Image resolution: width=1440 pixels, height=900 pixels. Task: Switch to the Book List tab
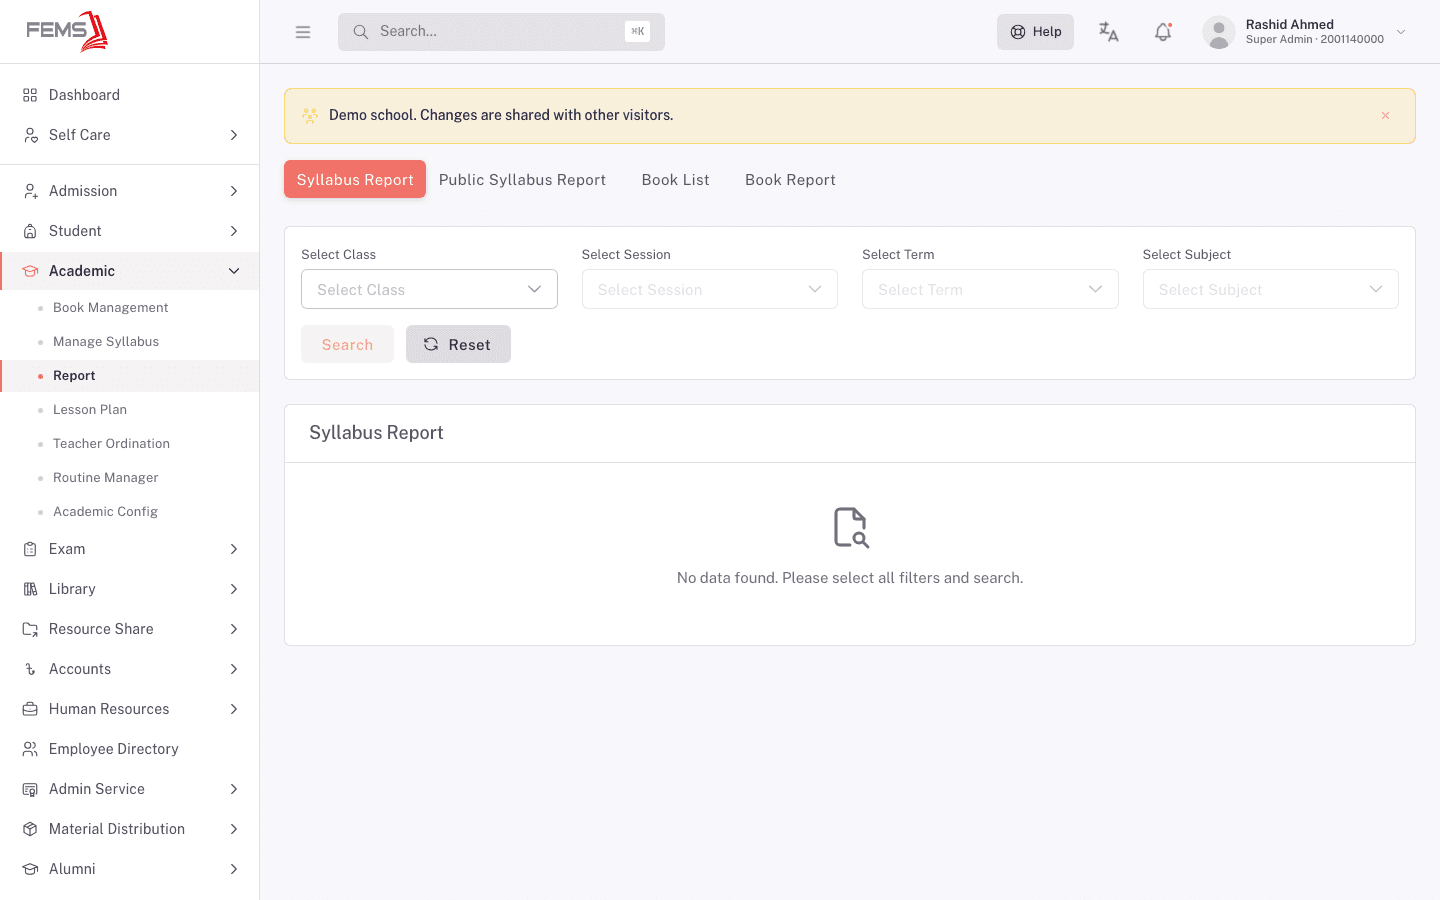[x=676, y=180]
